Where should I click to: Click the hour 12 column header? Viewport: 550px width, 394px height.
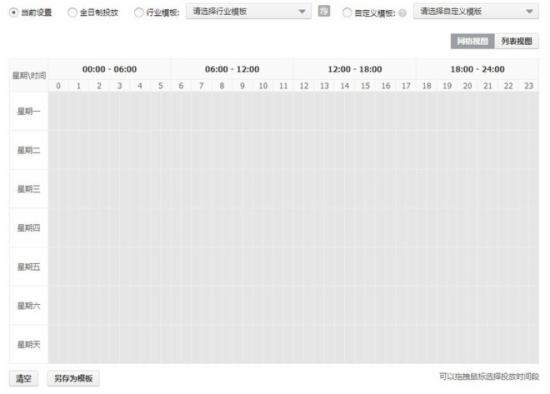pos(304,86)
